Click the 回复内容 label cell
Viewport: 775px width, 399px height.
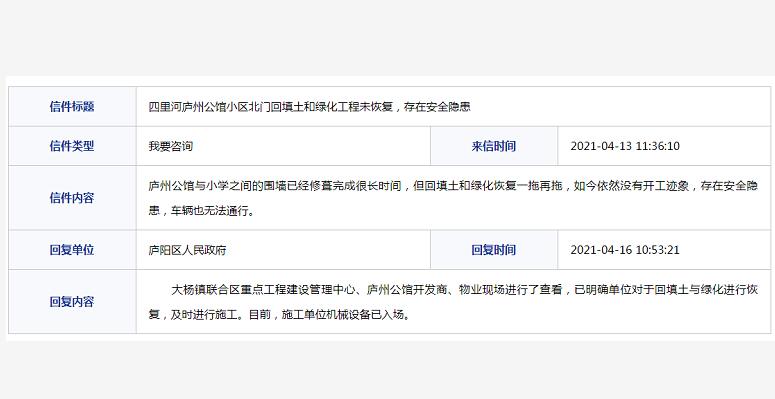(x=72, y=302)
